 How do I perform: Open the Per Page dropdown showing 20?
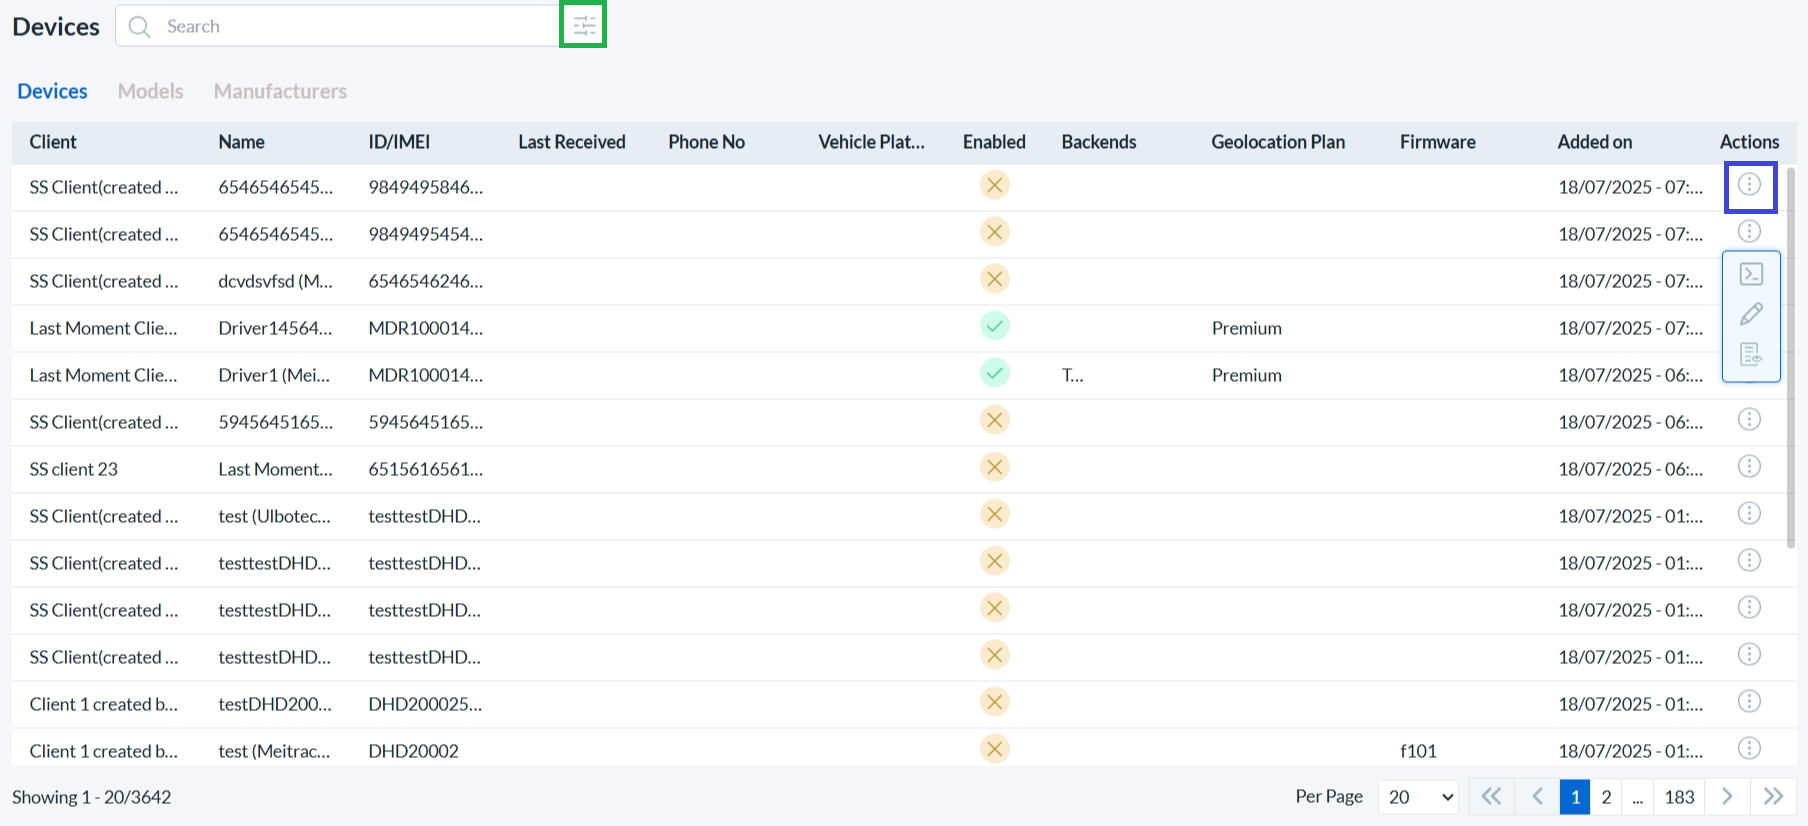click(1418, 797)
